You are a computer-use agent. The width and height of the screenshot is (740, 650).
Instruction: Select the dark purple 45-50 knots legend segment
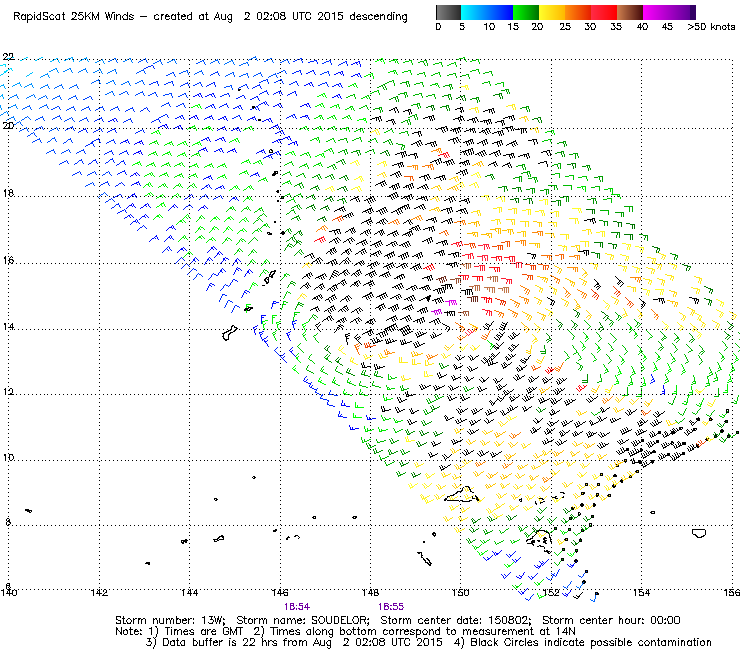(682, 12)
